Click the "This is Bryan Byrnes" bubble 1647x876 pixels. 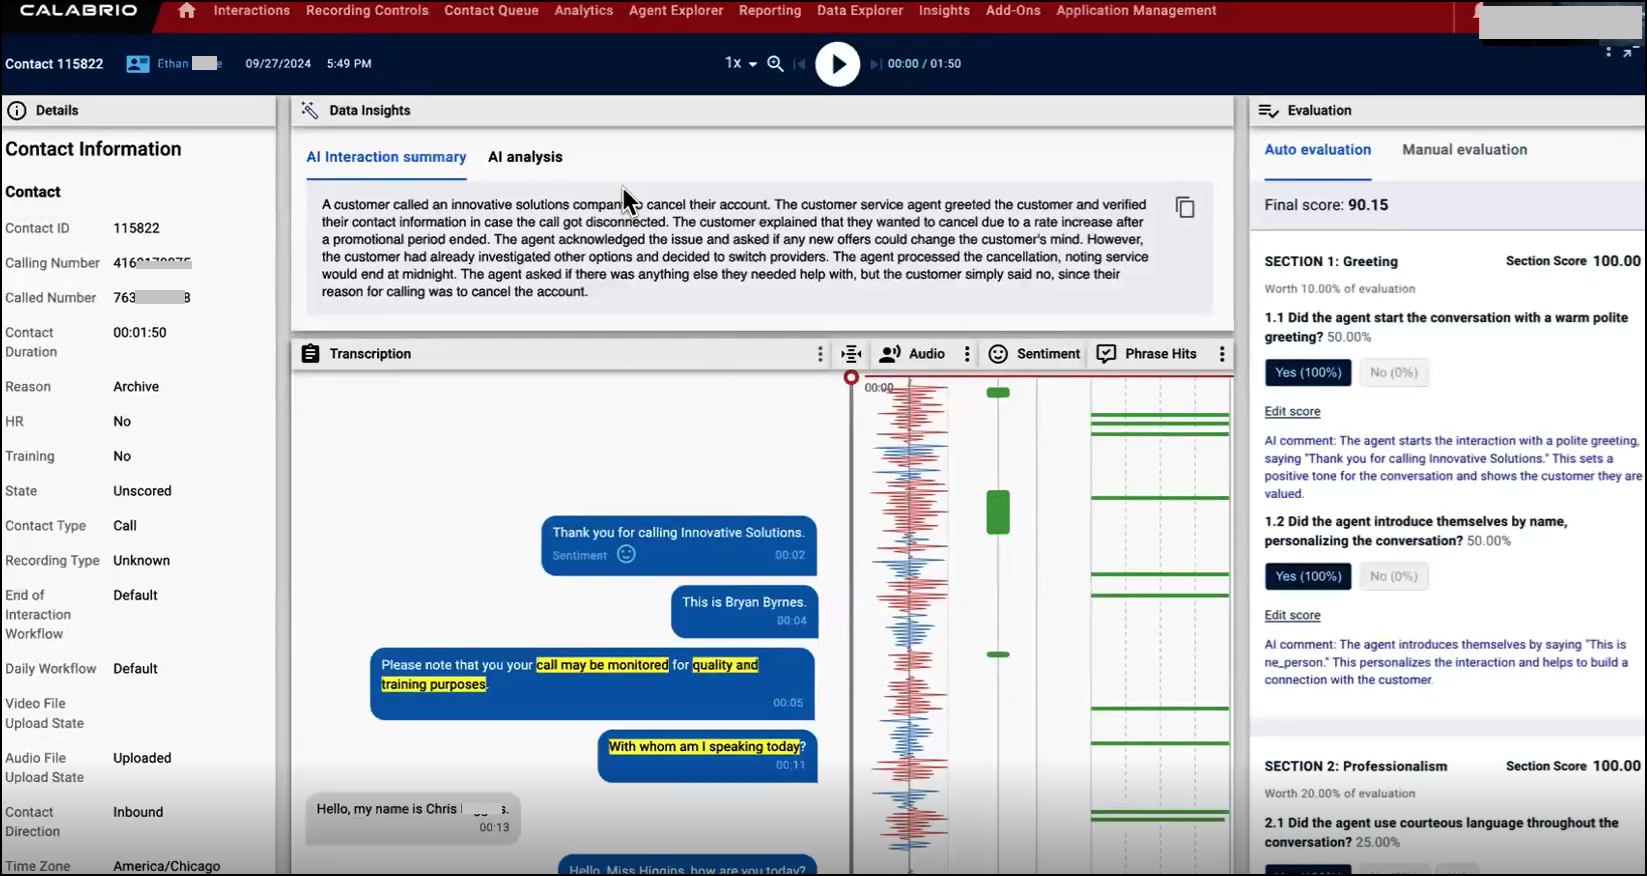tap(745, 611)
